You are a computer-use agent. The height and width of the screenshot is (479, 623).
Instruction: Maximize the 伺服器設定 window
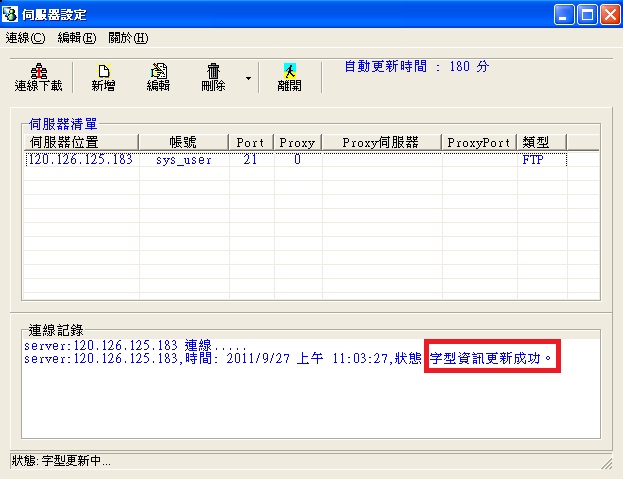click(587, 15)
